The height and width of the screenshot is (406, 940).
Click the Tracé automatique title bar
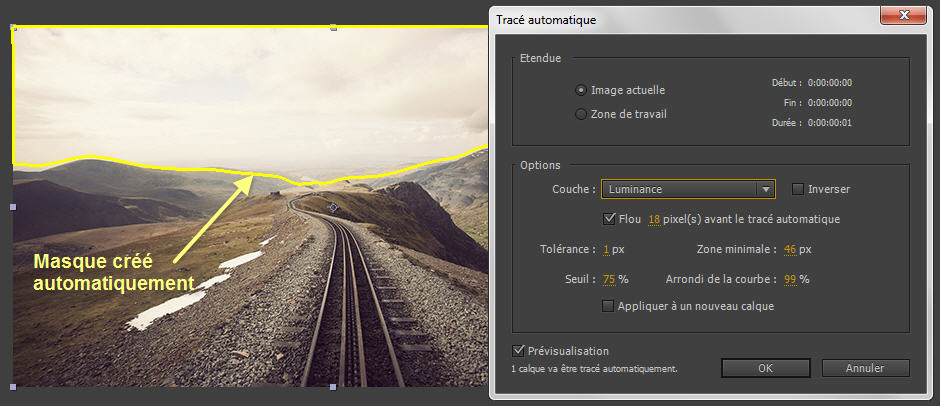click(683, 20)
